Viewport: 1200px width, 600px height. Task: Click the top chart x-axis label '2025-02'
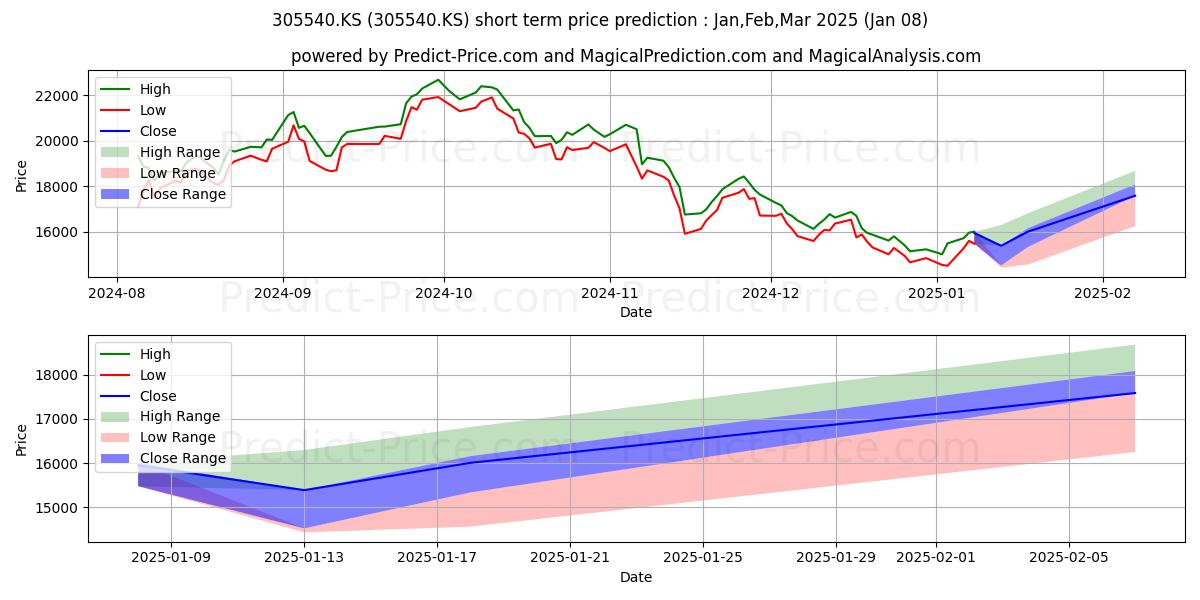point(1102,293)
